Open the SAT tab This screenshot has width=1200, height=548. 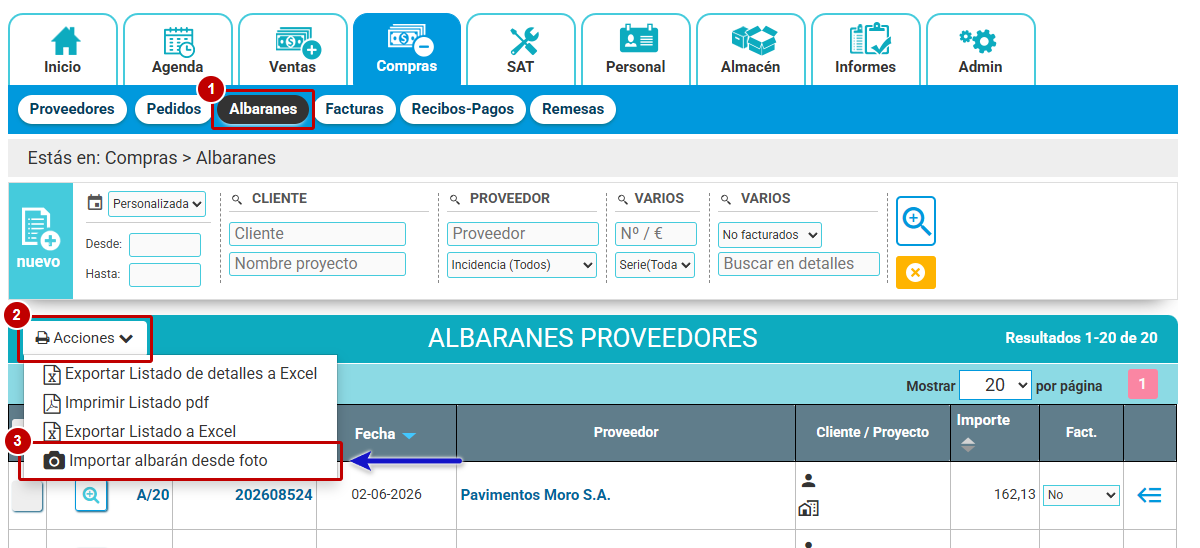[521, 49]
